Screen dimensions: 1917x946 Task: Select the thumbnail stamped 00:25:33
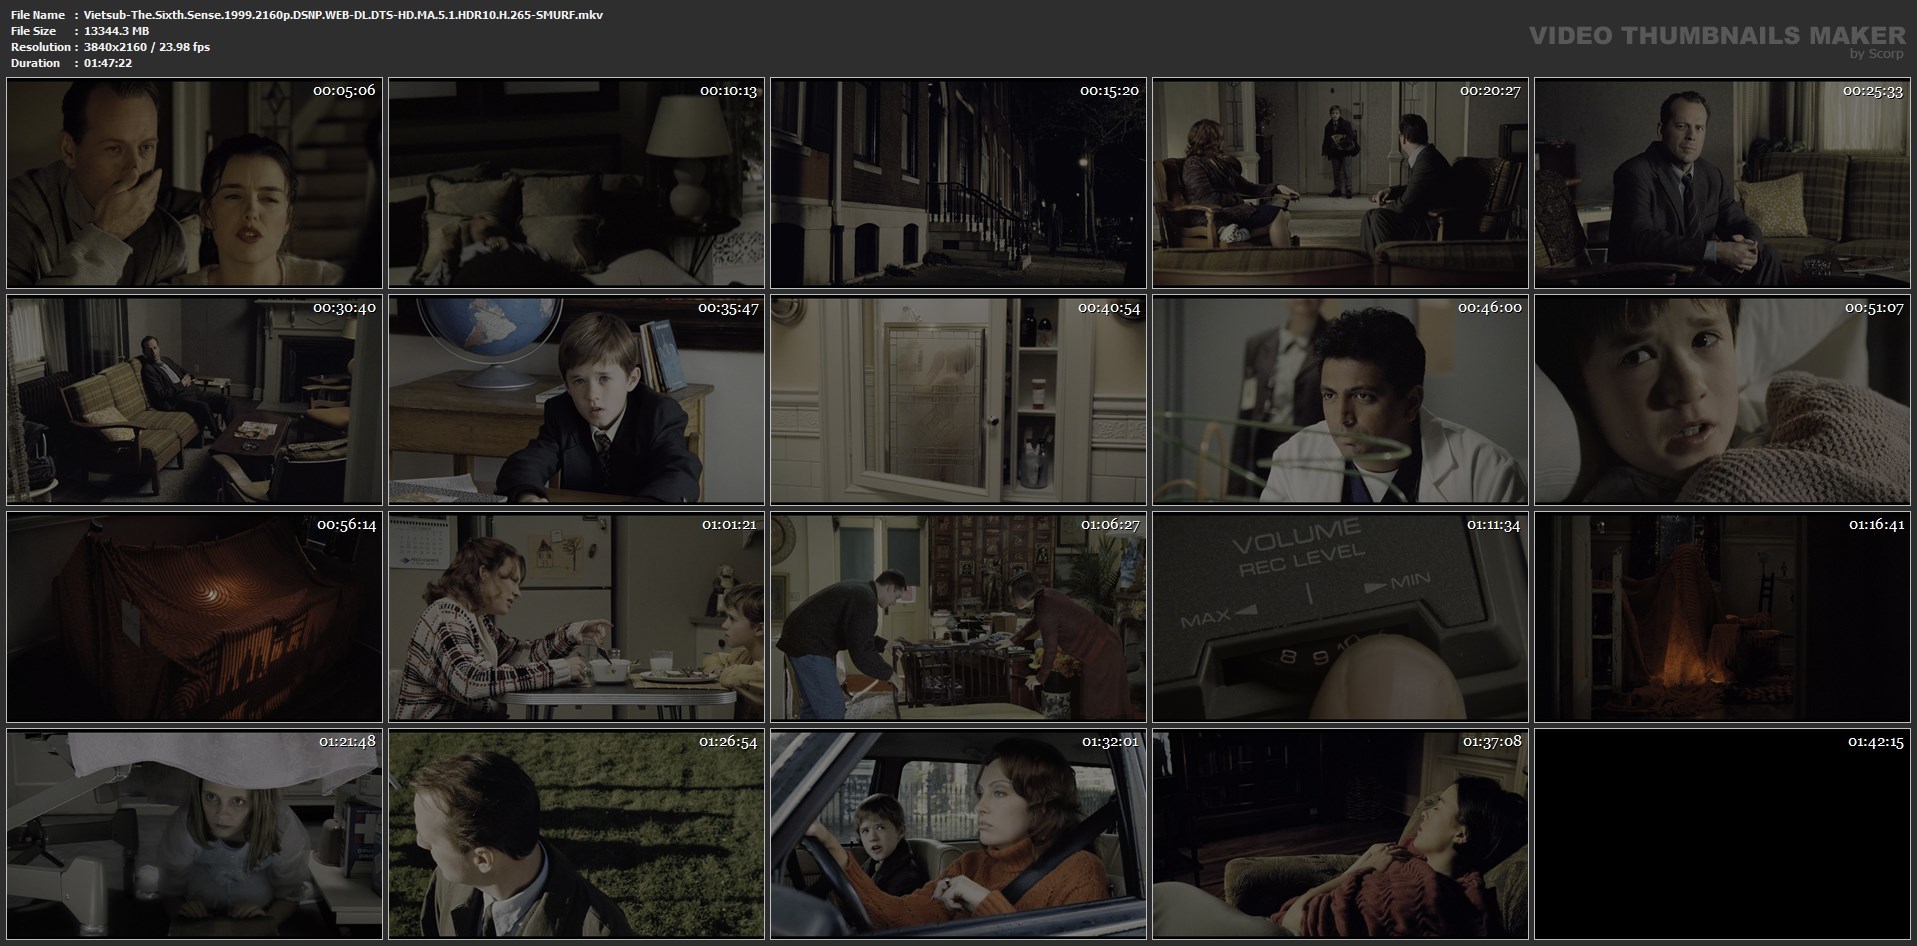(x=1722, y=183)
